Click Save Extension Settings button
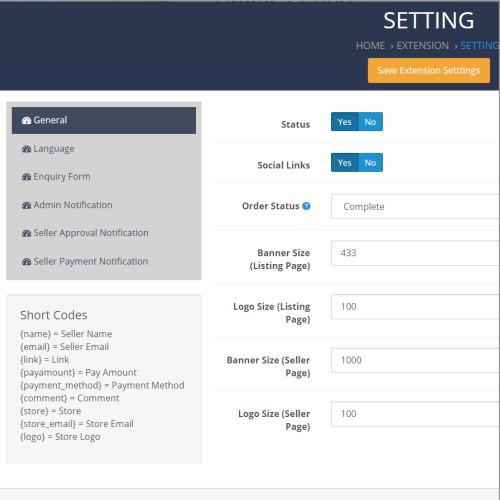 (x=429, y=70)
